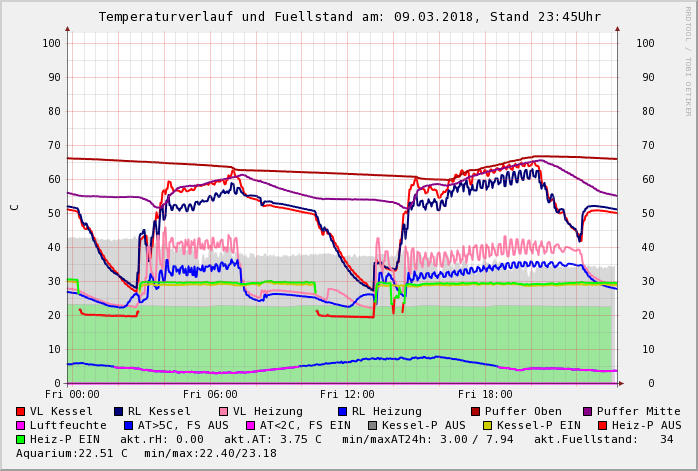The image size is (698, 471).
Task: Click the RRDTOOL / TOBI OETIKER watermark
Action: pyautogui.click(x=687, y=60)
